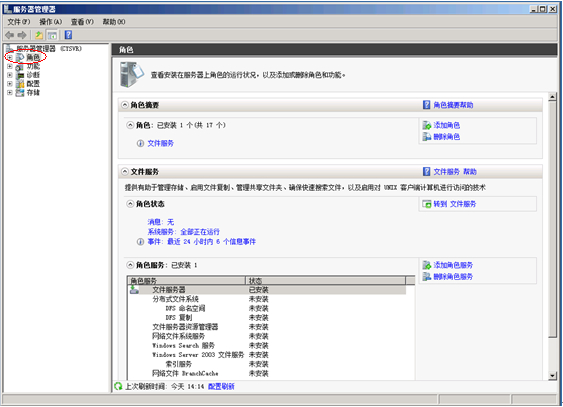Collapse the 角色状态 subsection

(x=130, y=204)
